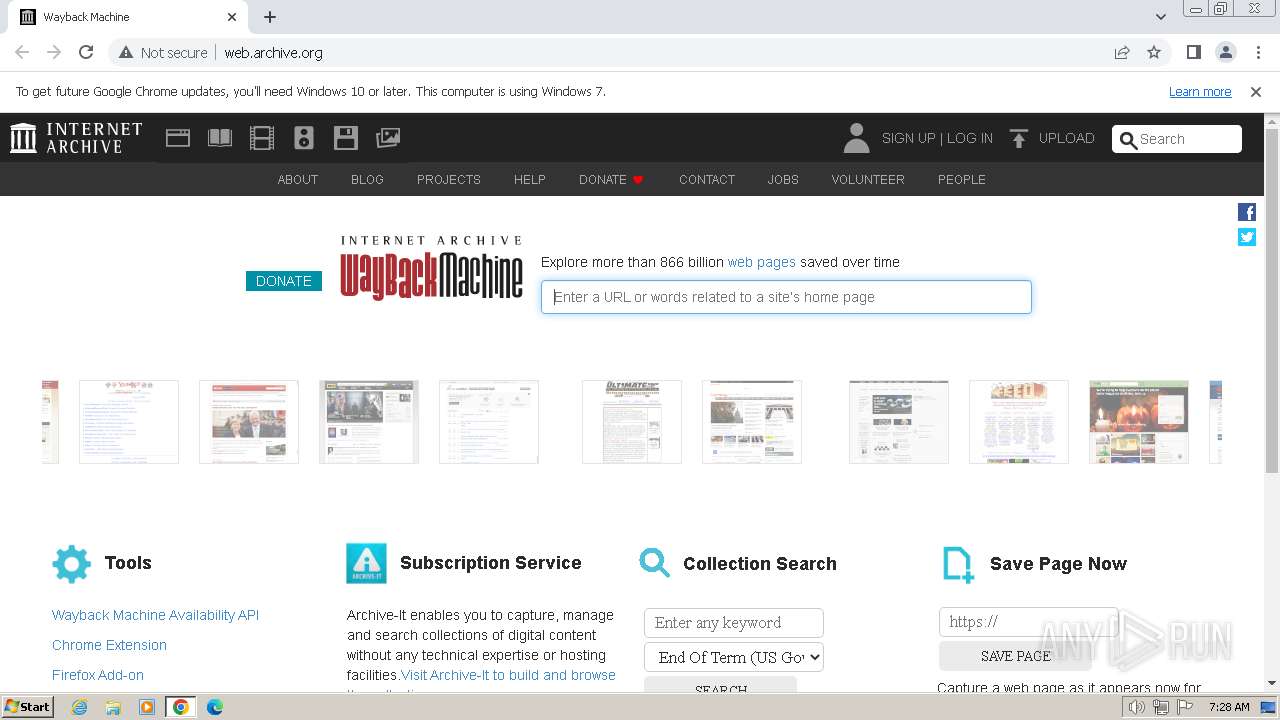This screenshot has width=1280, height=720.
Task: Toggle Chrome side panel icon
Action: [x=1194, y=52]
